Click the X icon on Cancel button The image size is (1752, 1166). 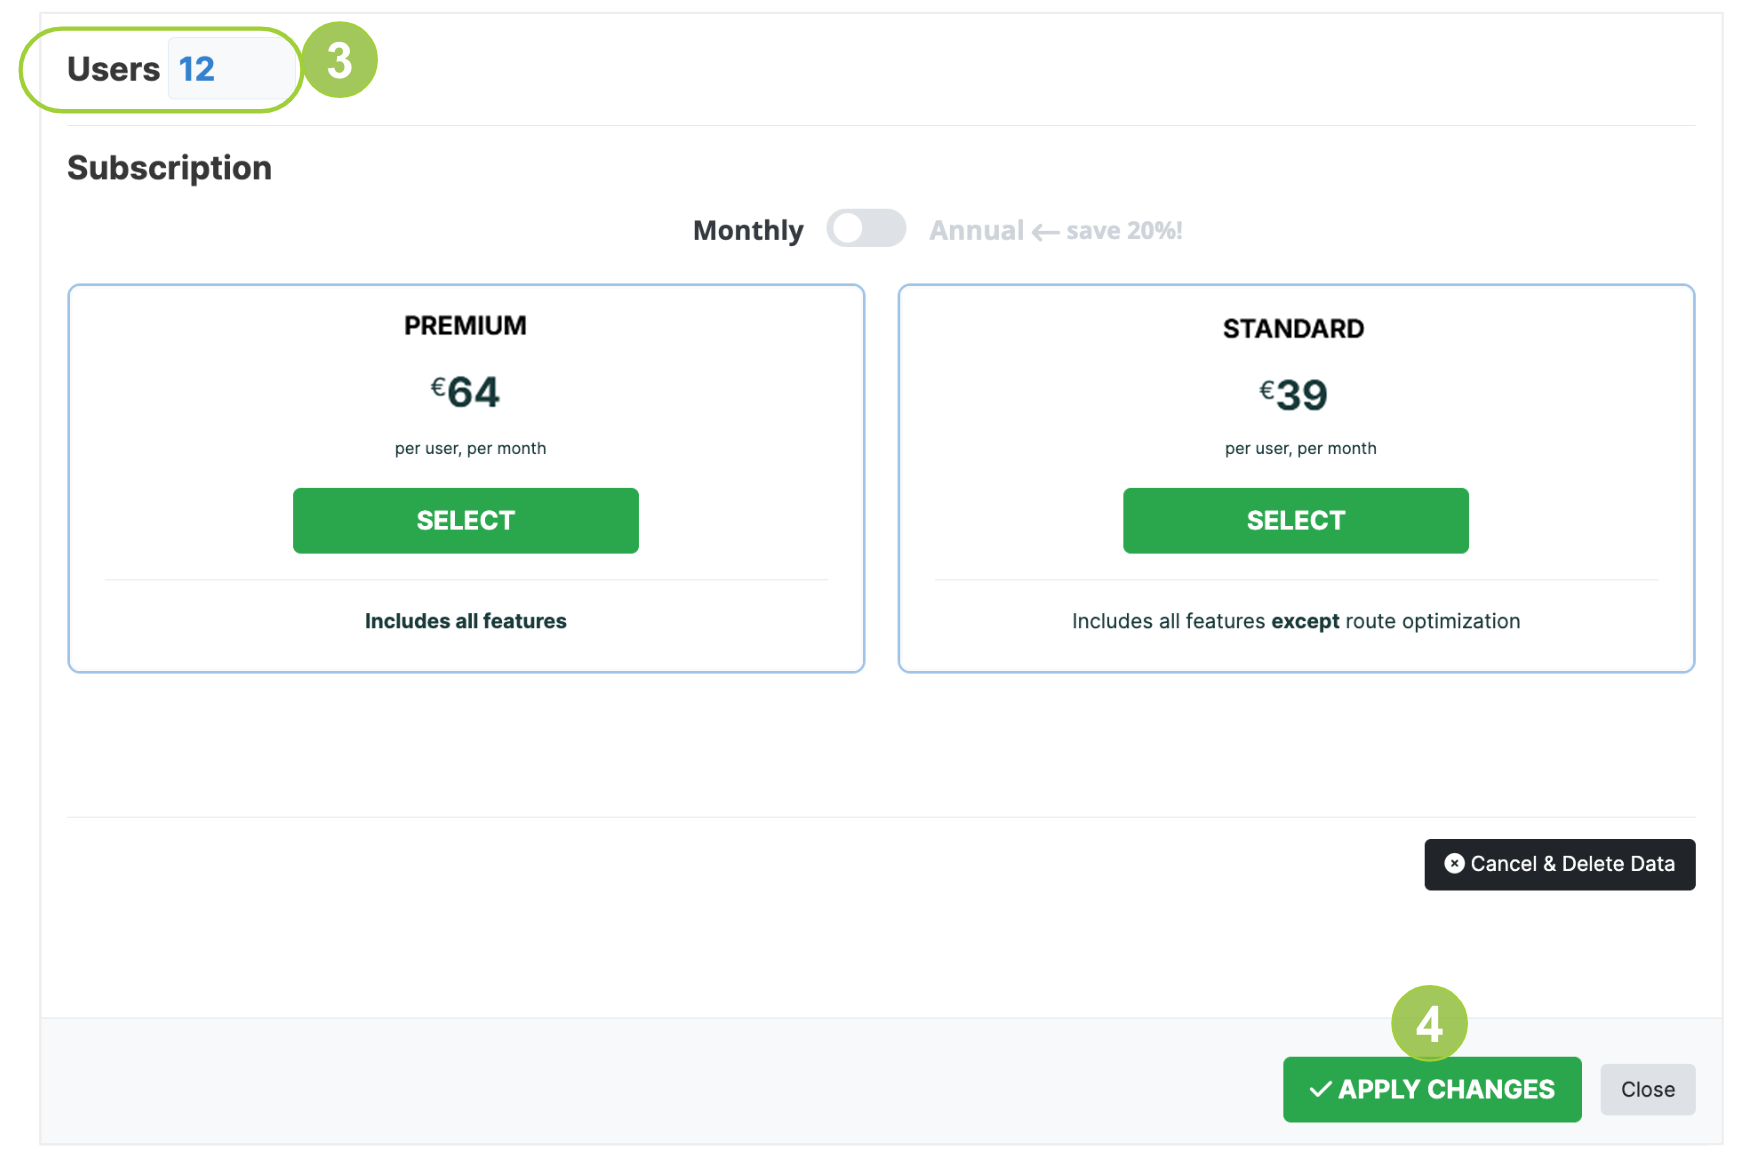[1454, 864]
